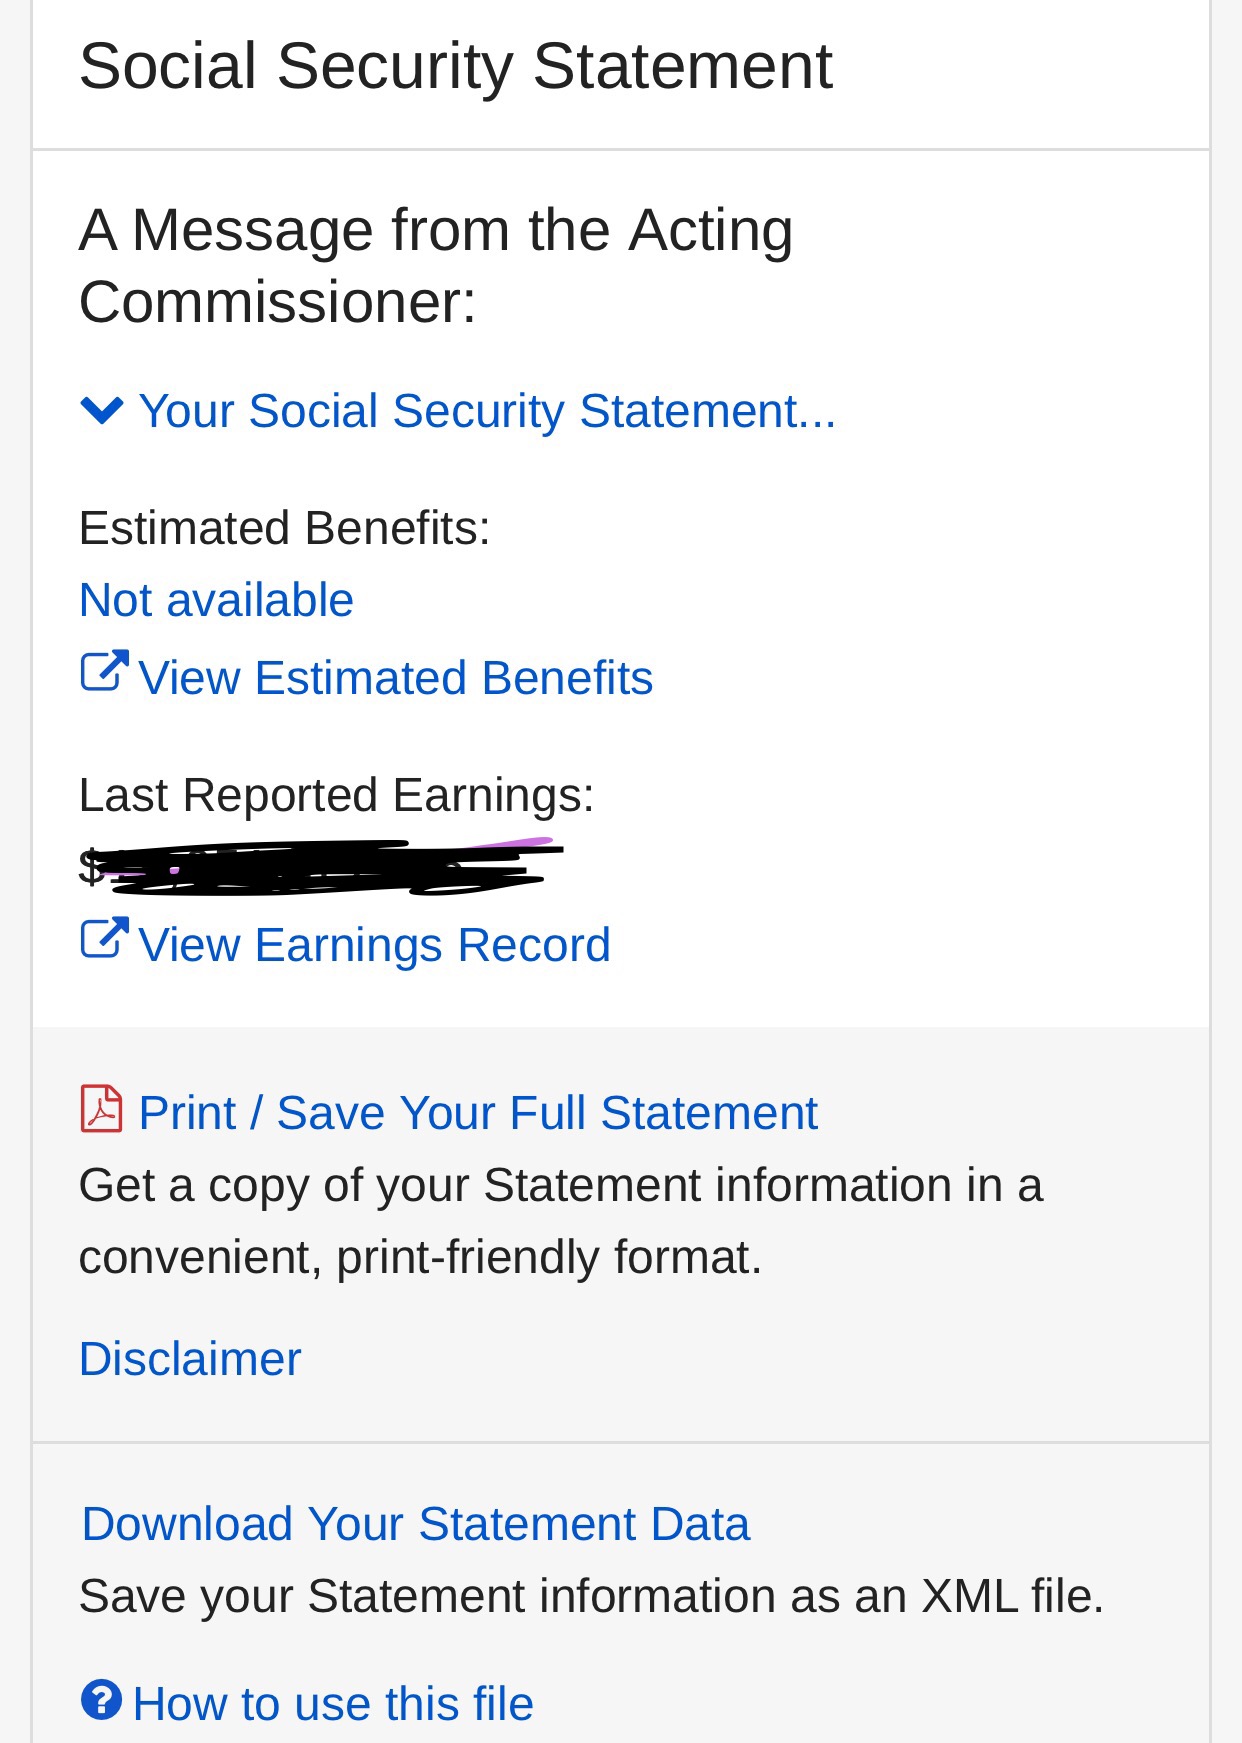Click the print-friendly format description text
This screenshot has height=1743, width=1242.
tap(560, 1221)
